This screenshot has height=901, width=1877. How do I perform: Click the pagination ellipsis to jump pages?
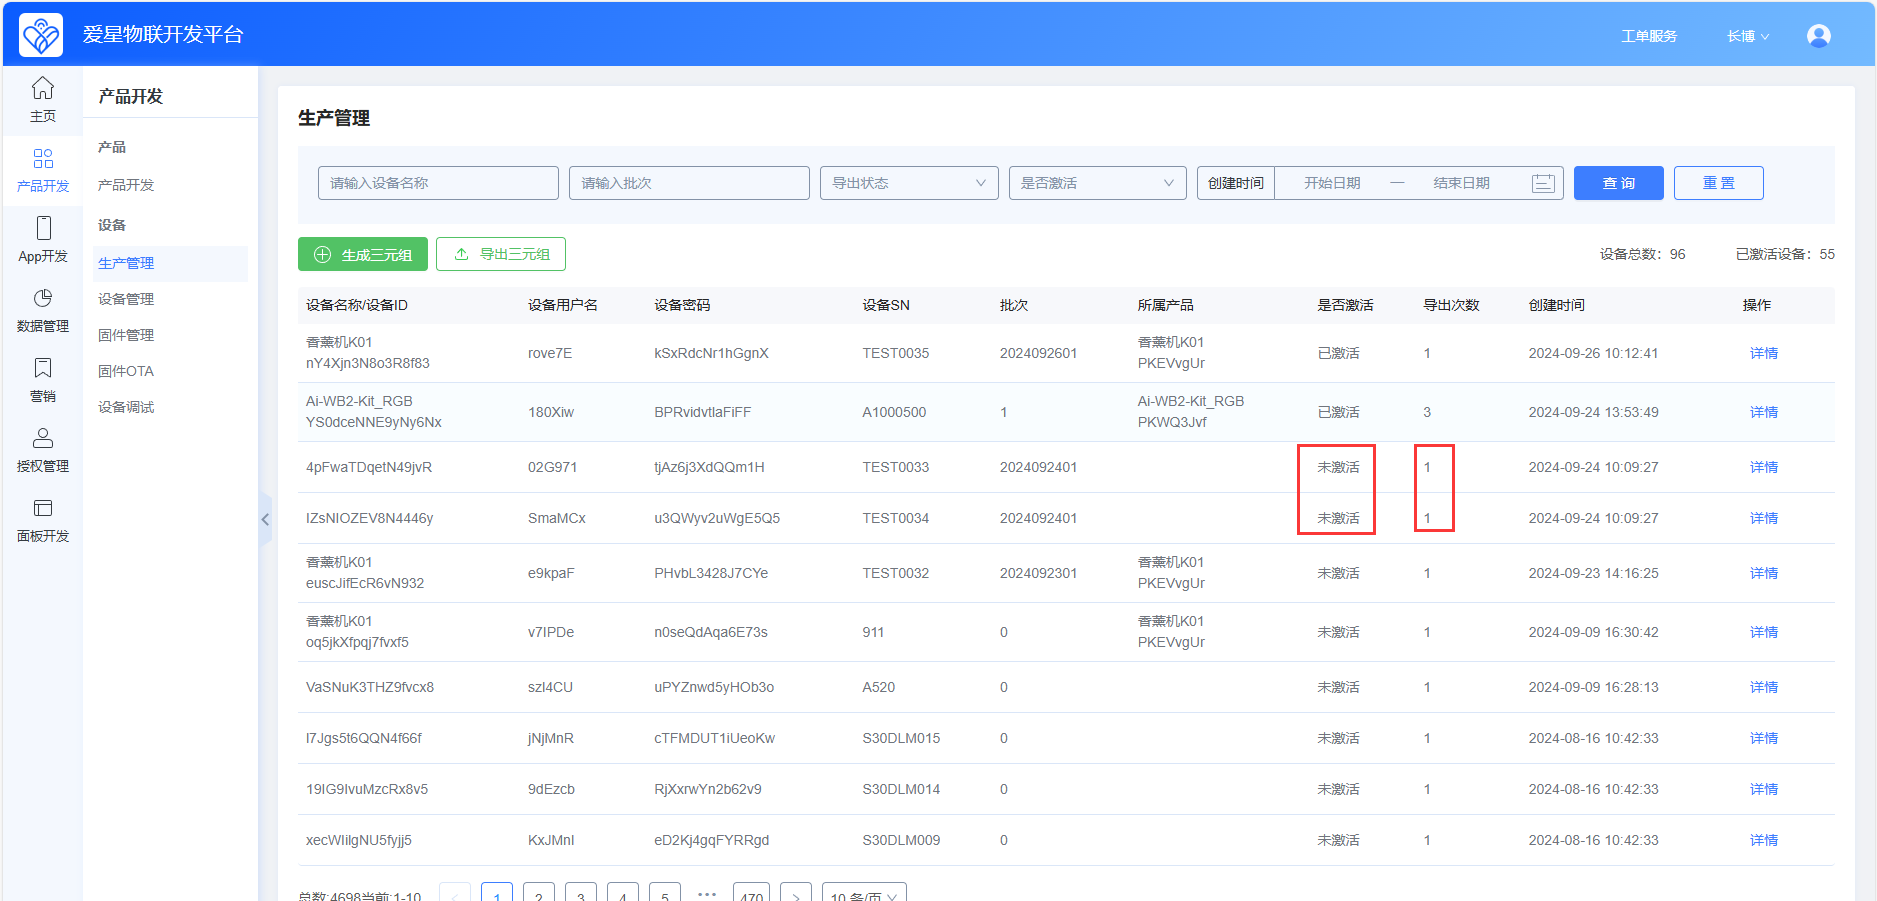point(707,893)
